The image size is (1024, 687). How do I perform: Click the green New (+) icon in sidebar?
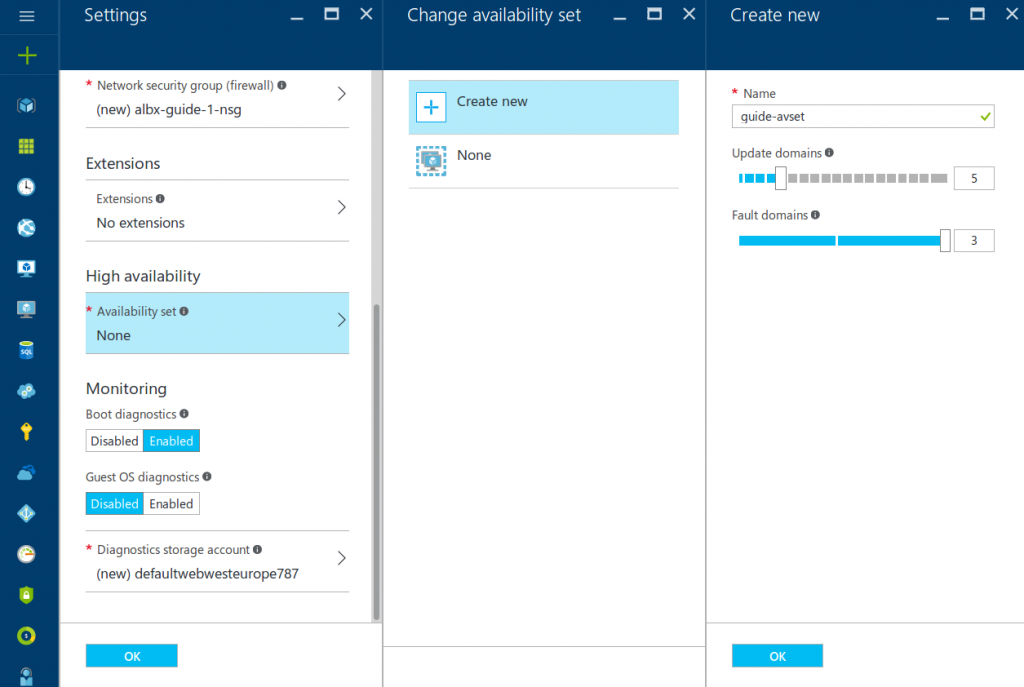click(28, 55)
